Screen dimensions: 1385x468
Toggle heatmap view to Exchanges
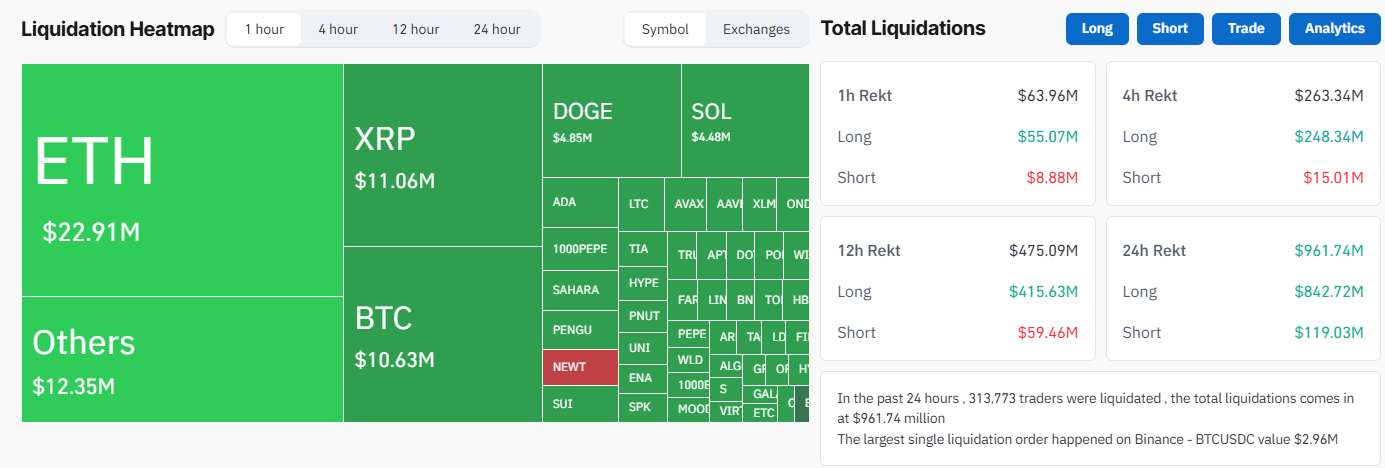[756, 29]
